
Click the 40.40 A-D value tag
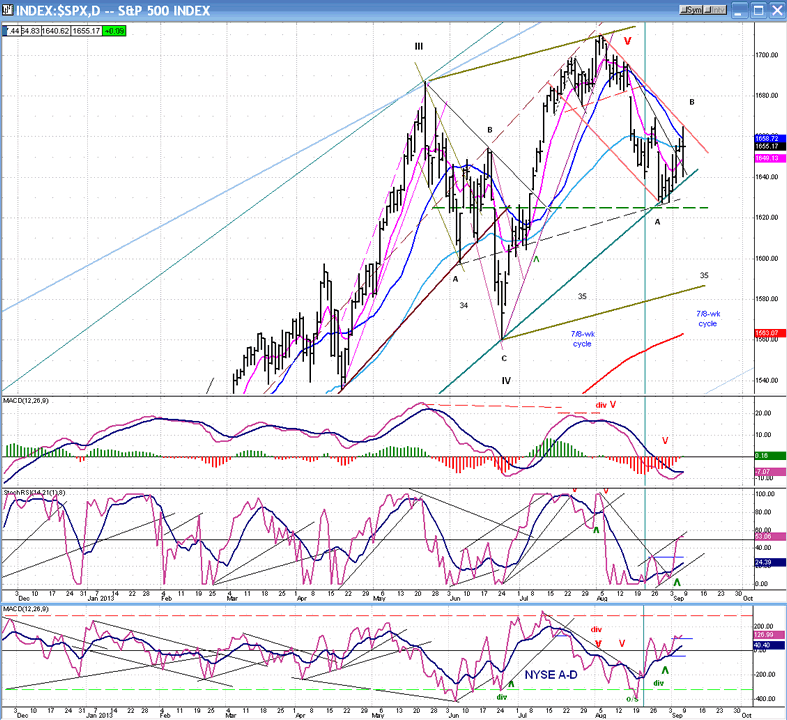click(x=769, y=645)
